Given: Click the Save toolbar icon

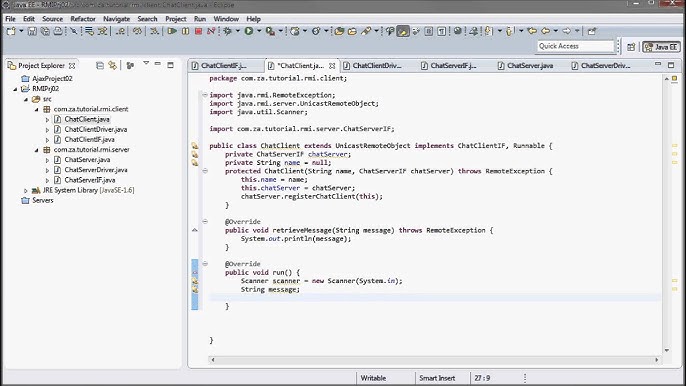Looking at the screenshot, I should (x=32, y=31).
